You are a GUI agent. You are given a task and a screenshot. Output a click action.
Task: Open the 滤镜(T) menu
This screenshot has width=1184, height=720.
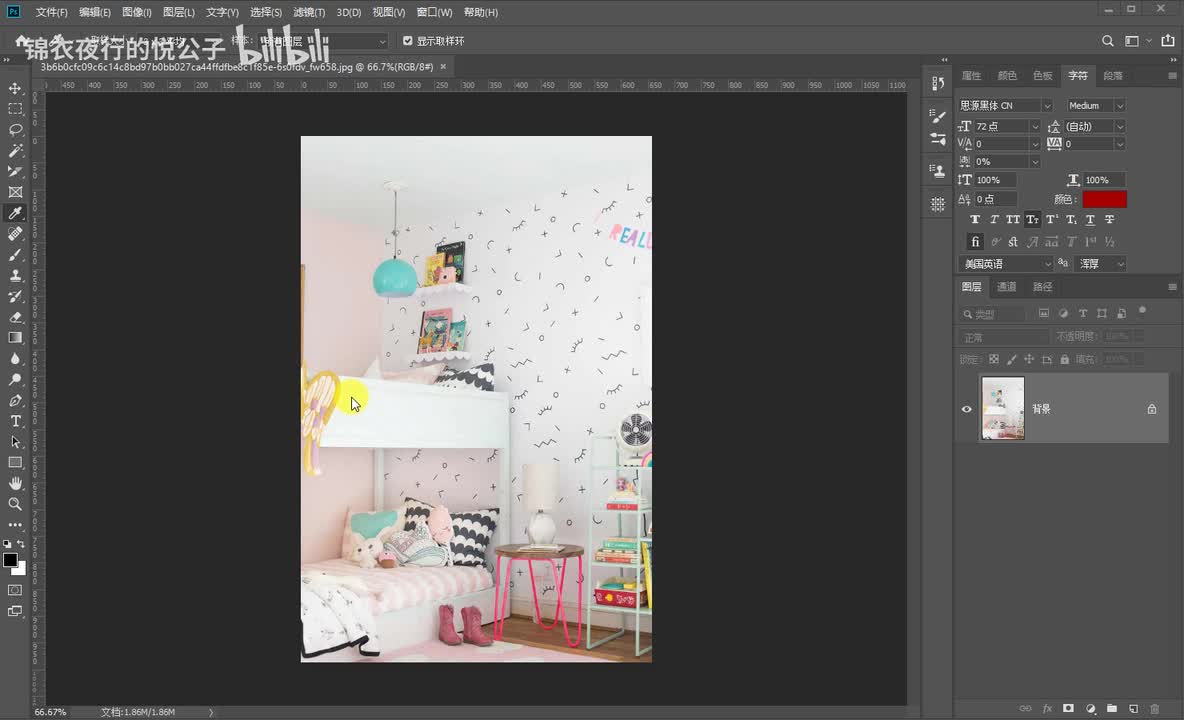point(309,12)
